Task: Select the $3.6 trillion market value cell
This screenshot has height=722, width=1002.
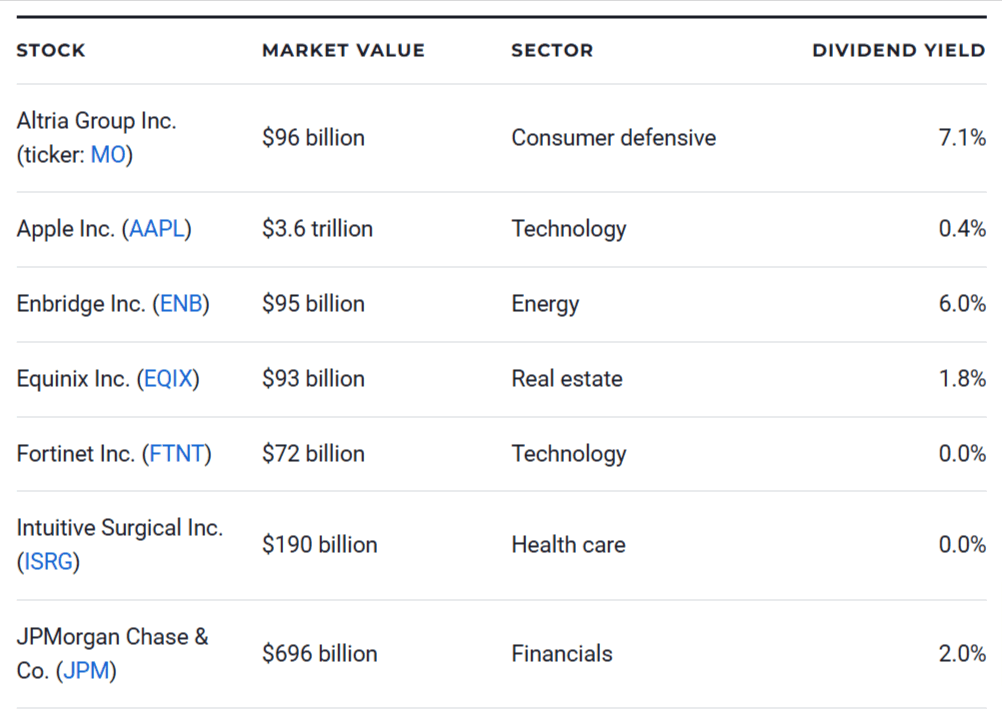Action: tap(317, 229)
